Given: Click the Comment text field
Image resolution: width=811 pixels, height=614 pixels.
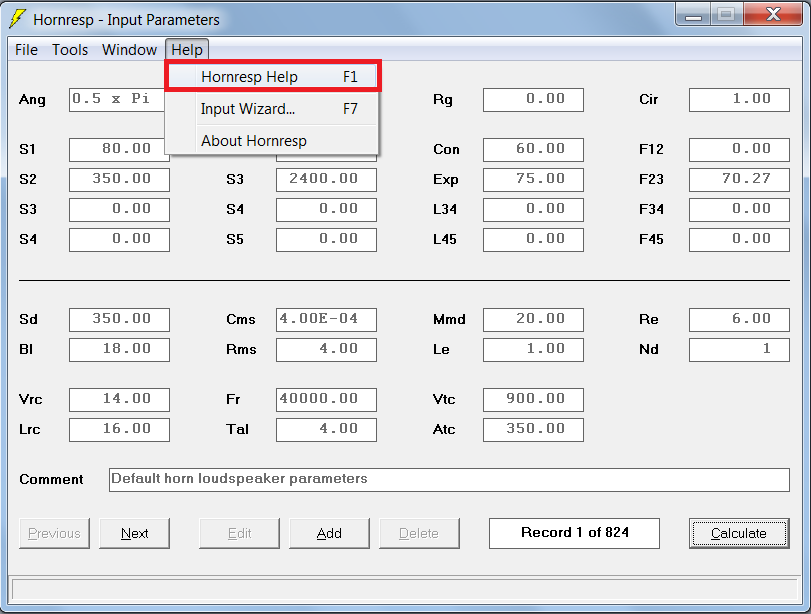Looking at the screenshot, I should (449, 480).
